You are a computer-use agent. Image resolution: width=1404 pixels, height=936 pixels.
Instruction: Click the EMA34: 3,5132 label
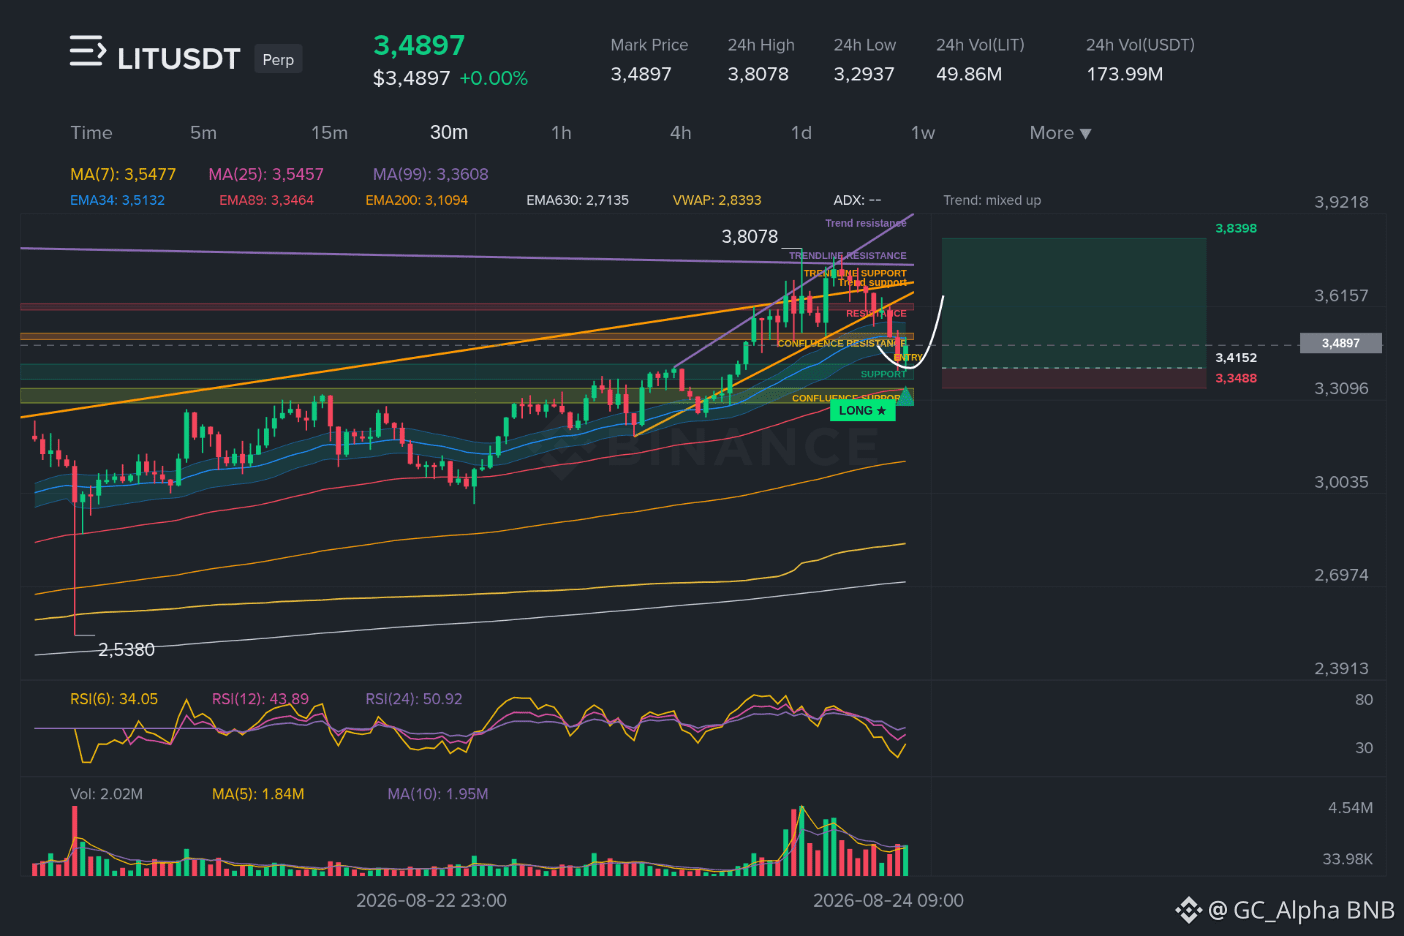tap(117, 200)
